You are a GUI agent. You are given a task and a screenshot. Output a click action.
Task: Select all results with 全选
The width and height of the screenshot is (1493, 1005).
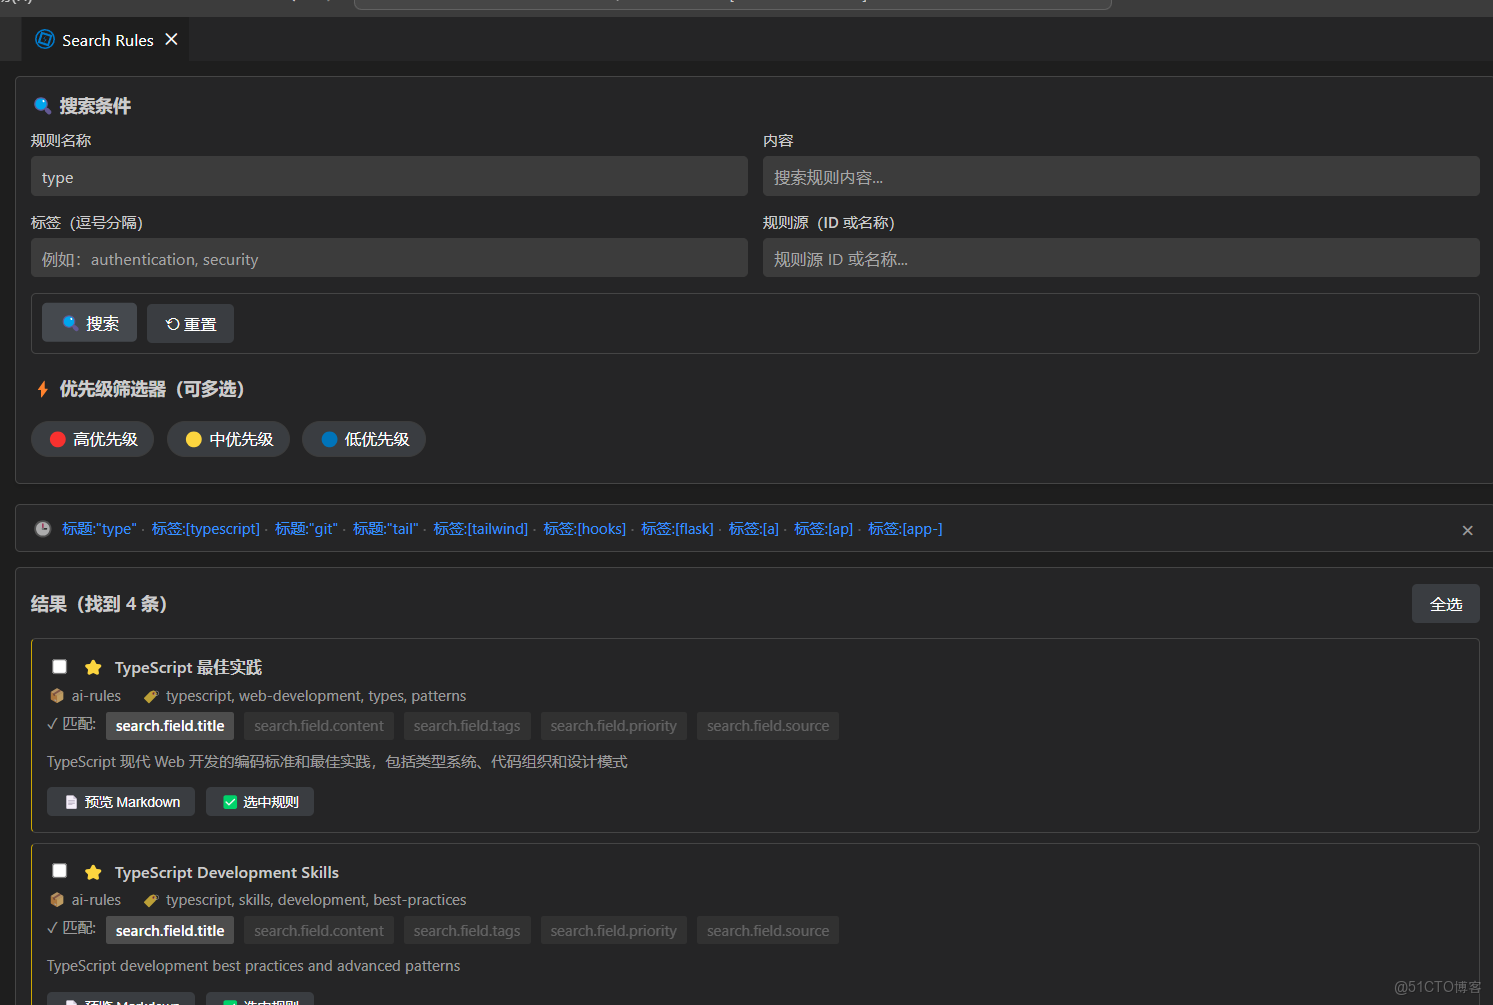(1445, 604)
